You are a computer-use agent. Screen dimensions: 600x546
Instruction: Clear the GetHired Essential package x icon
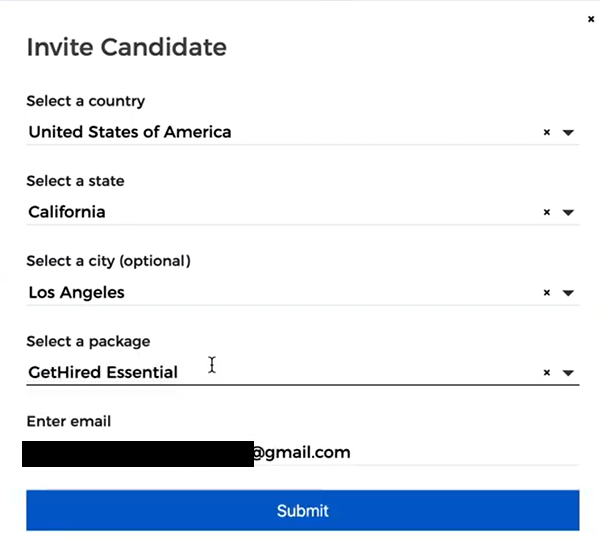point(547,373)
